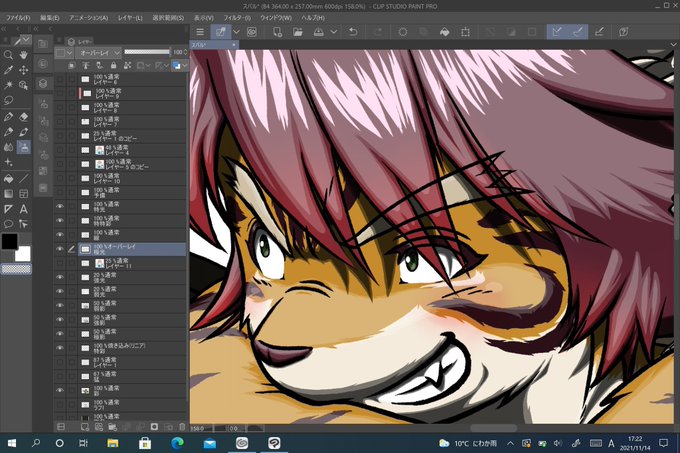Show the レイヤー 6 layer
Viewport: 680px width, 453px height.
pyautogui.click(x=60, y=79)
